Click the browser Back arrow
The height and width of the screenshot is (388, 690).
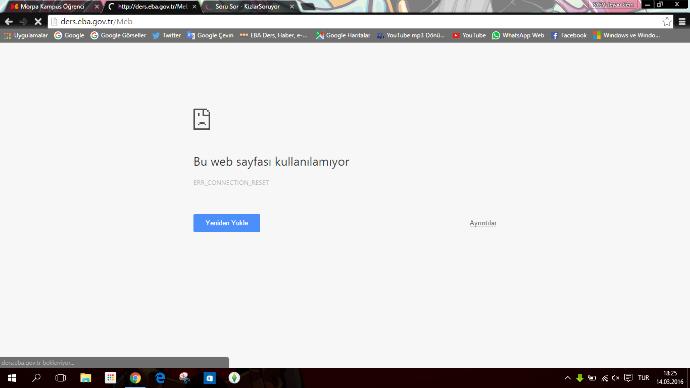[9, 22]
